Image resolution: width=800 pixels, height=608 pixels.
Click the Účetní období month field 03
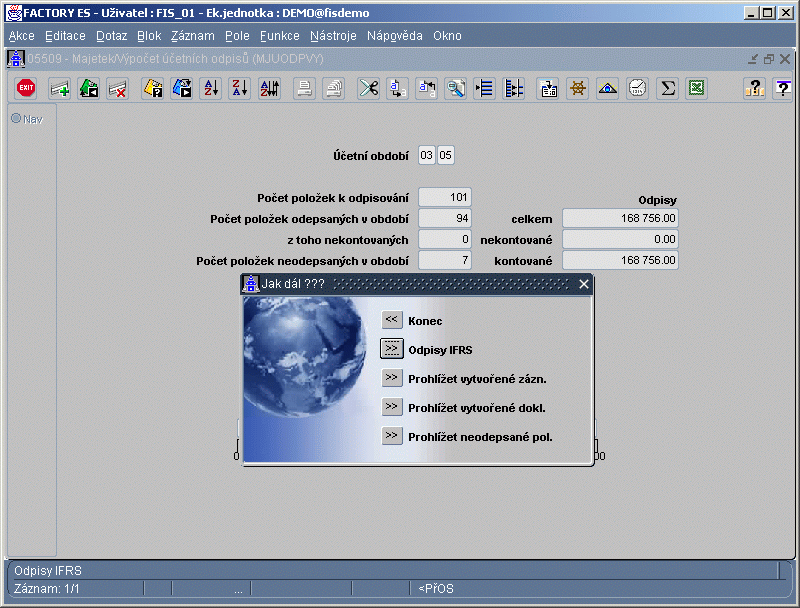pyautogui.click(x=427, y=155)
